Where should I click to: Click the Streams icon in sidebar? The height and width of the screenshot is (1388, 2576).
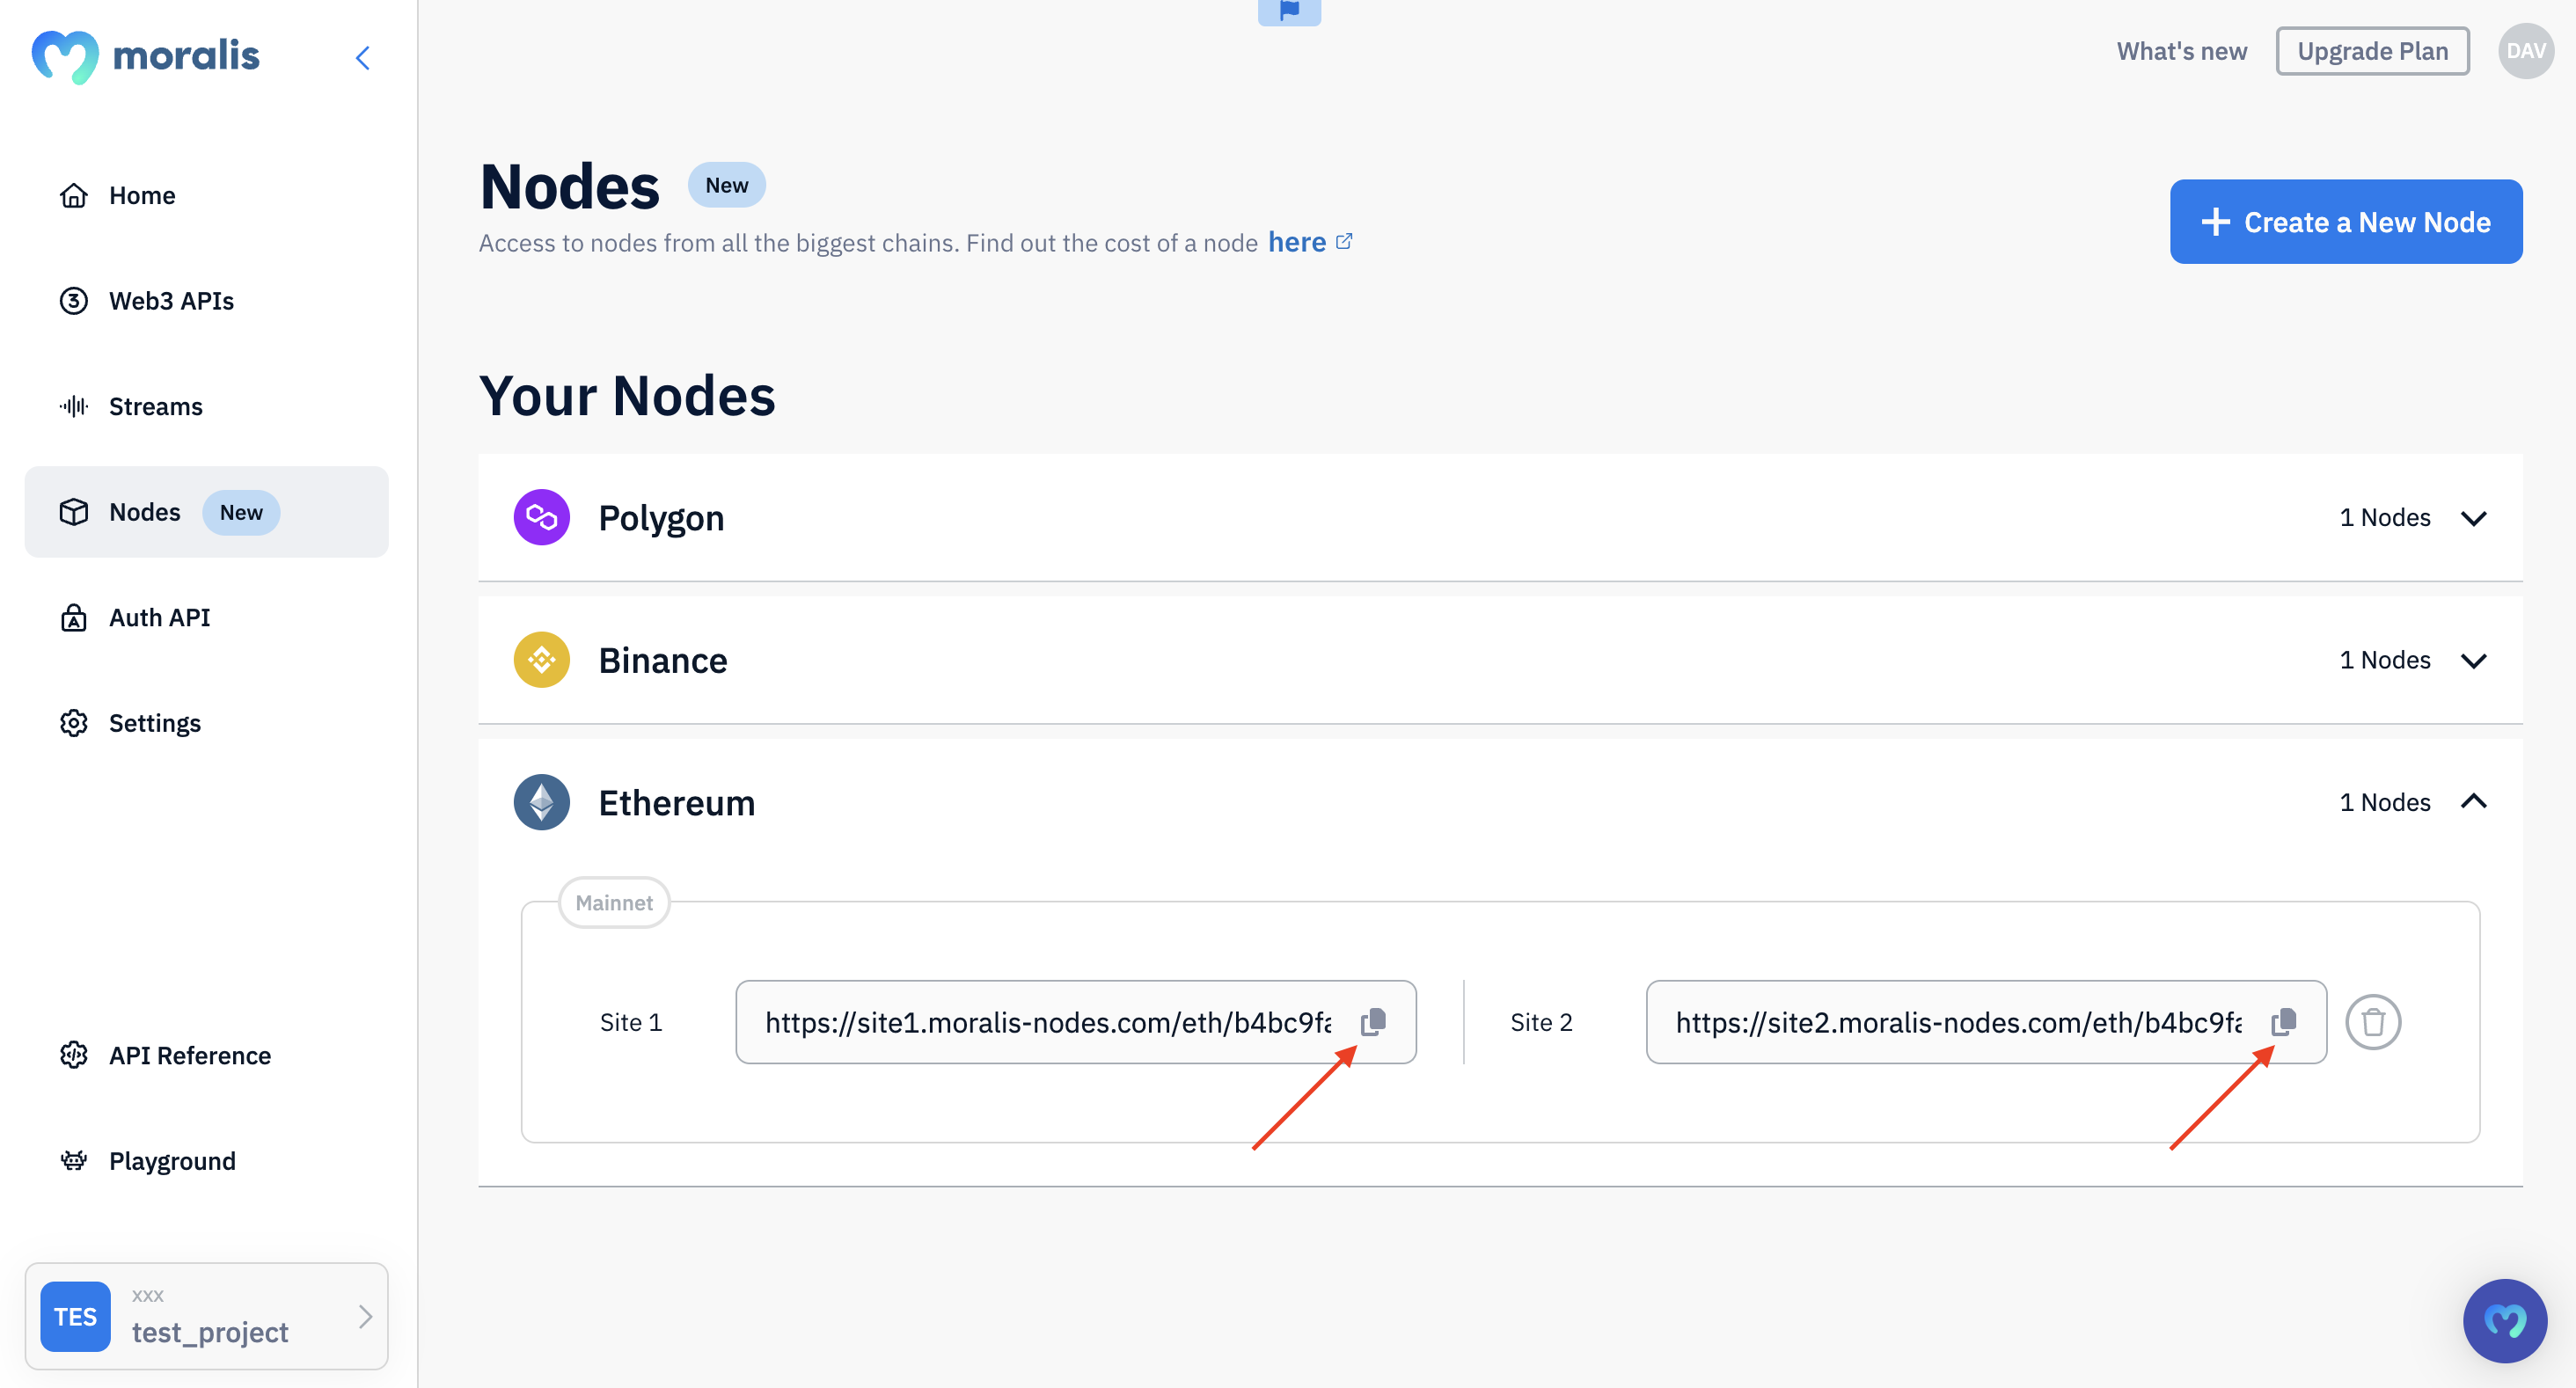[x=74, y=405]
